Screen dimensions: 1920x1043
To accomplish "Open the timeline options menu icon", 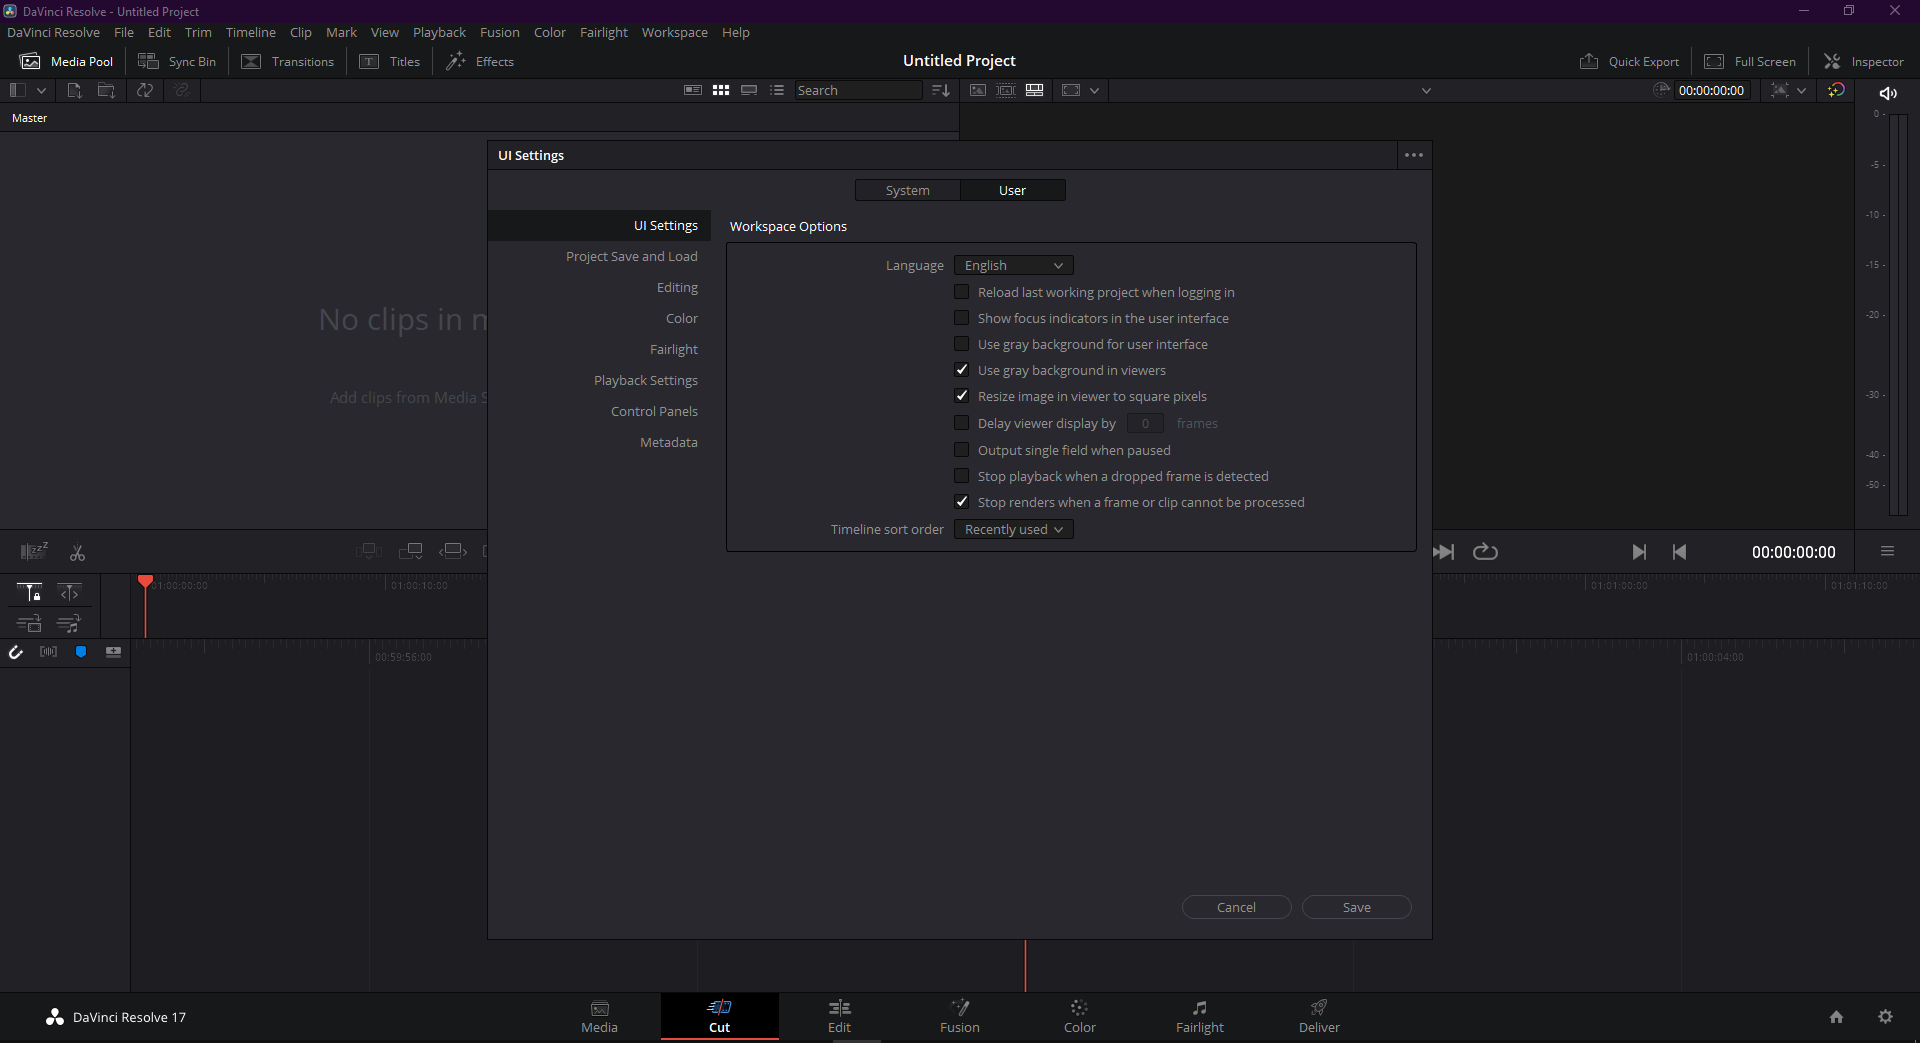I will pos(1887,551).
